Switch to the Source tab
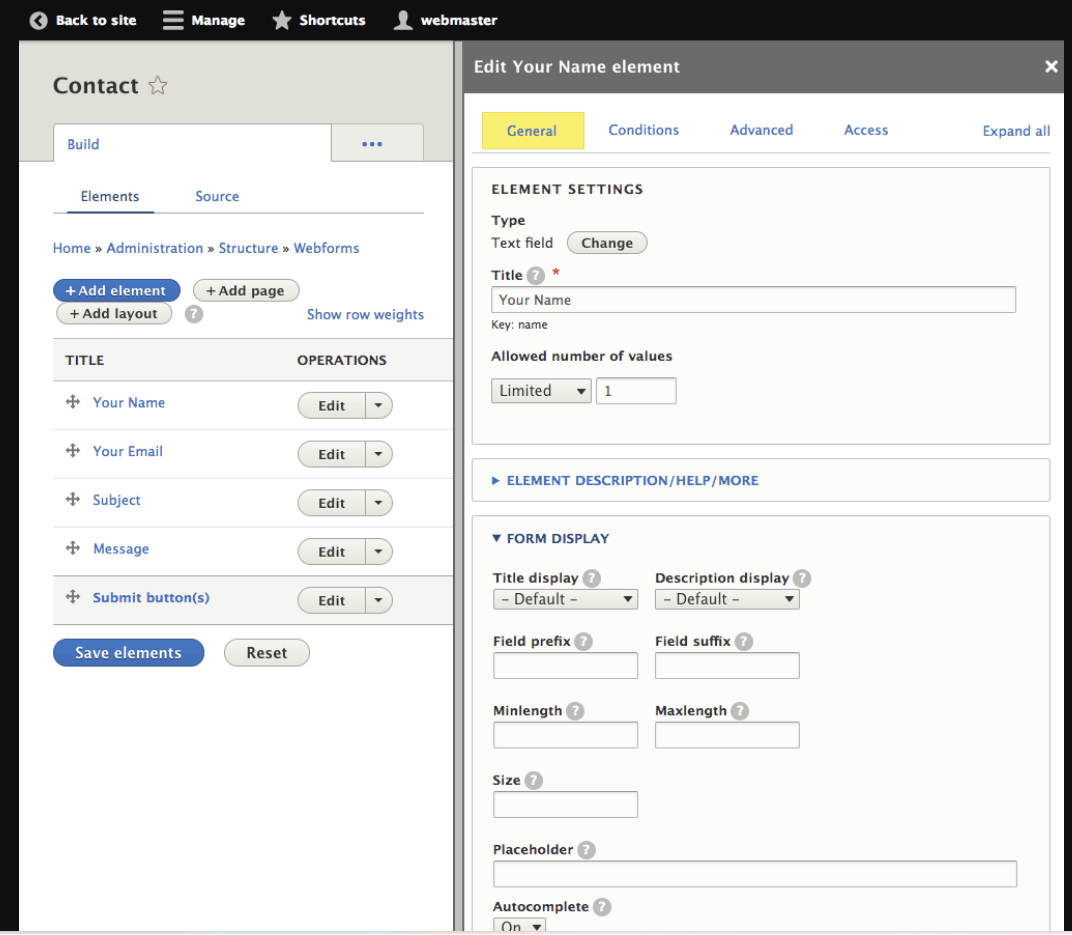 (x=217, y=196)
